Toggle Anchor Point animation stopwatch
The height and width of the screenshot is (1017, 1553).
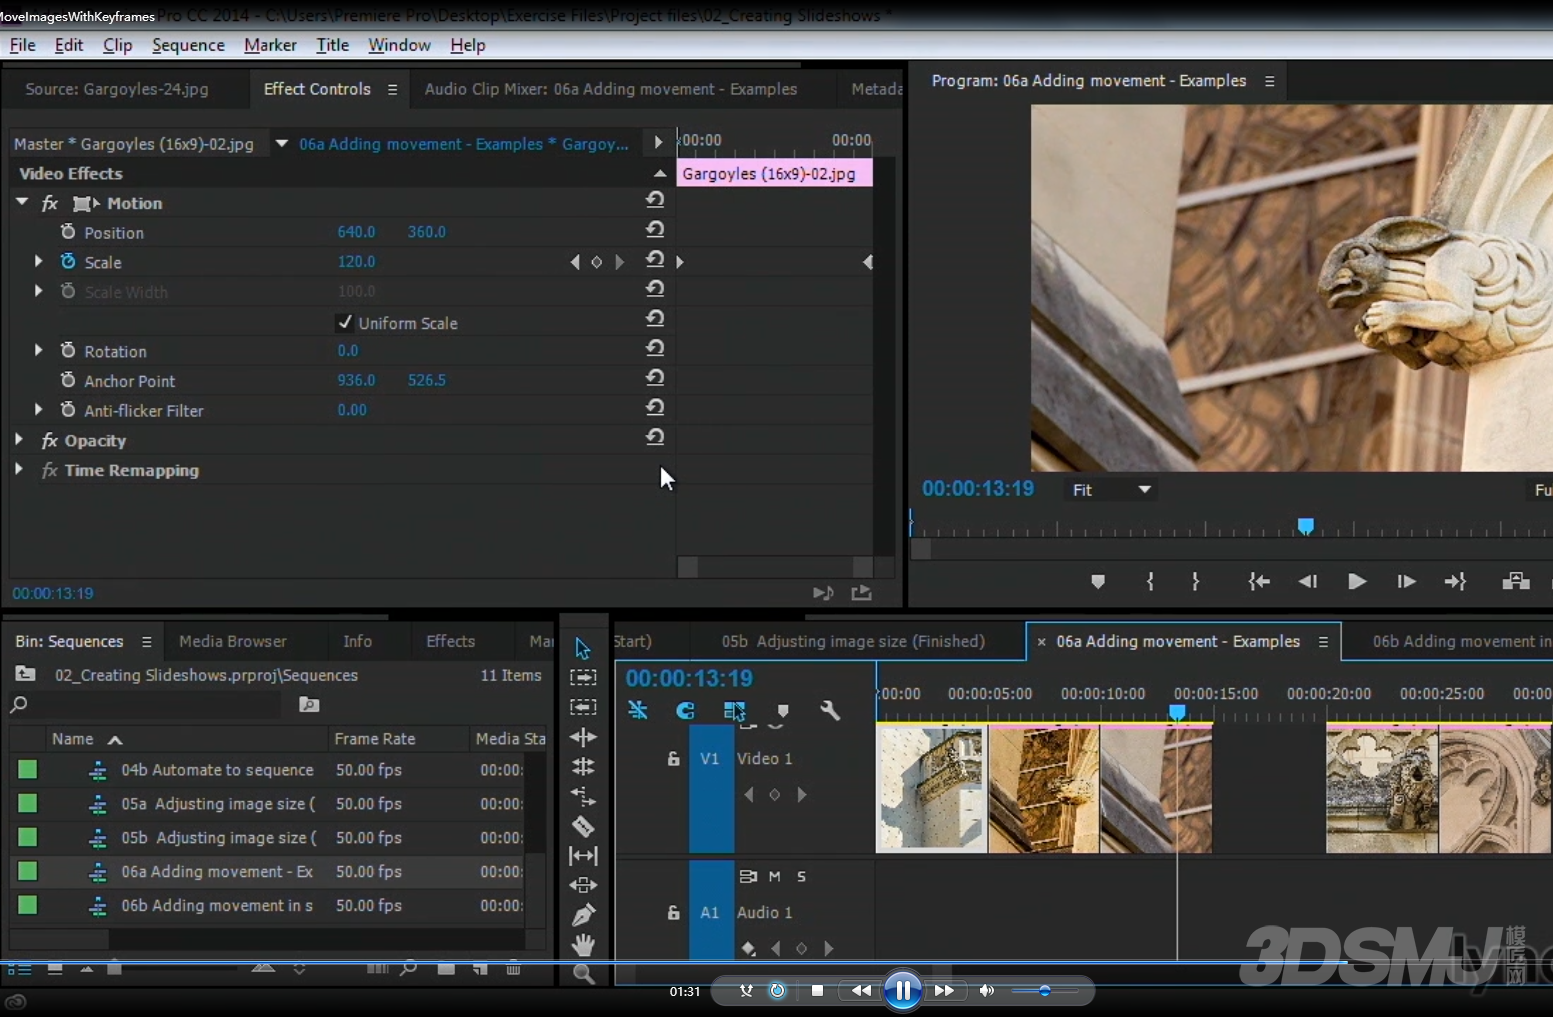pos(68,380)
